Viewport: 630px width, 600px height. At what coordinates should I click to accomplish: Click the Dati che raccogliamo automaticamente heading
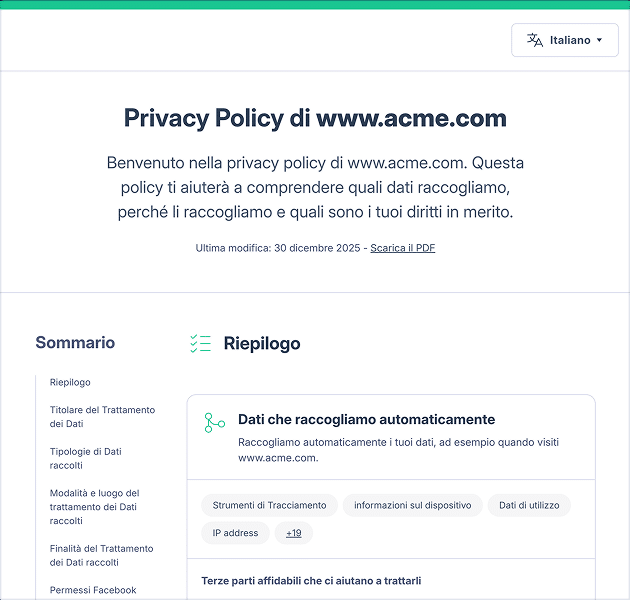(x=366, y=420)
